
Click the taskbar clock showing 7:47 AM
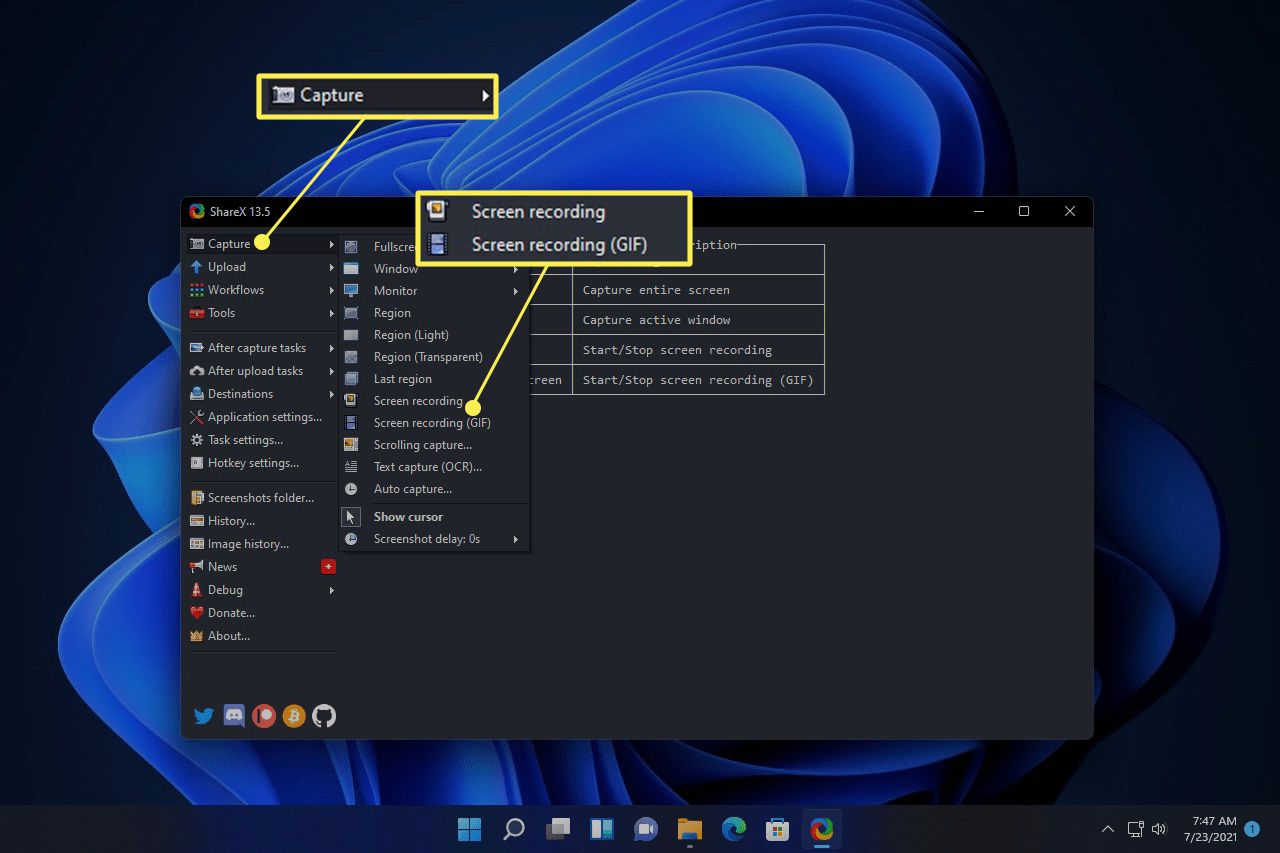click(1213, 828)
